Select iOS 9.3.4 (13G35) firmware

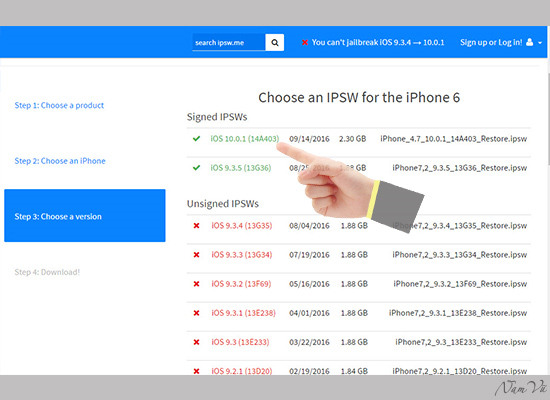click(x=242, y=226)
